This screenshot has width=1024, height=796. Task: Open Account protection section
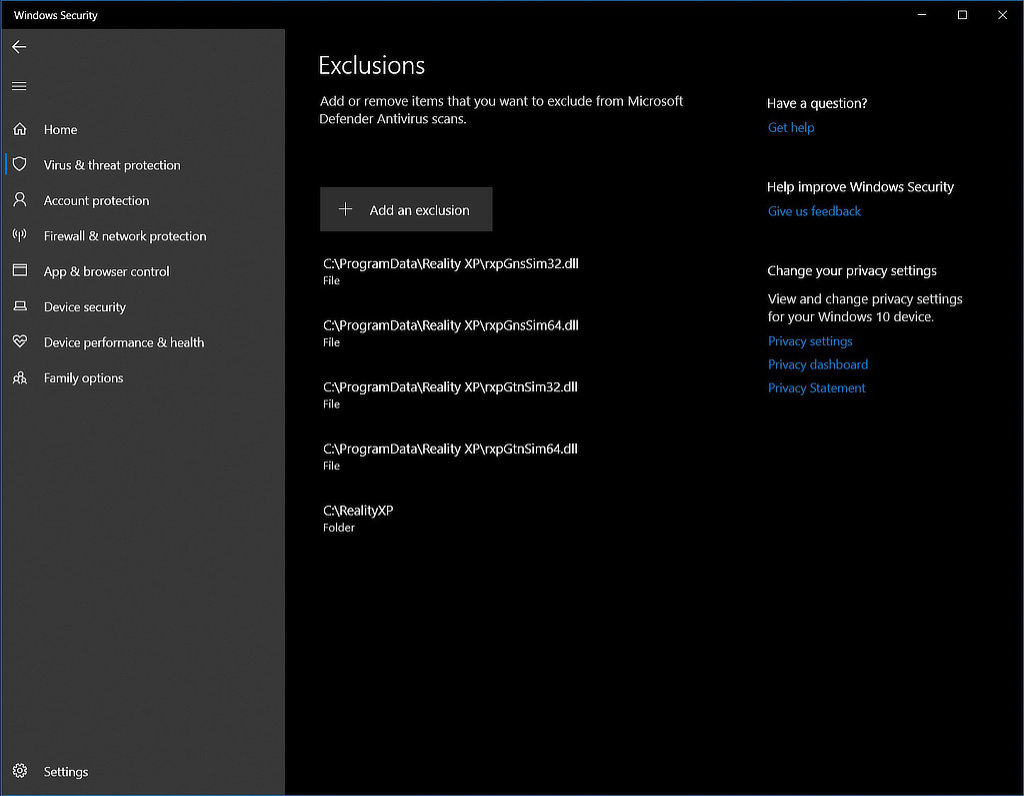point(96,200)
